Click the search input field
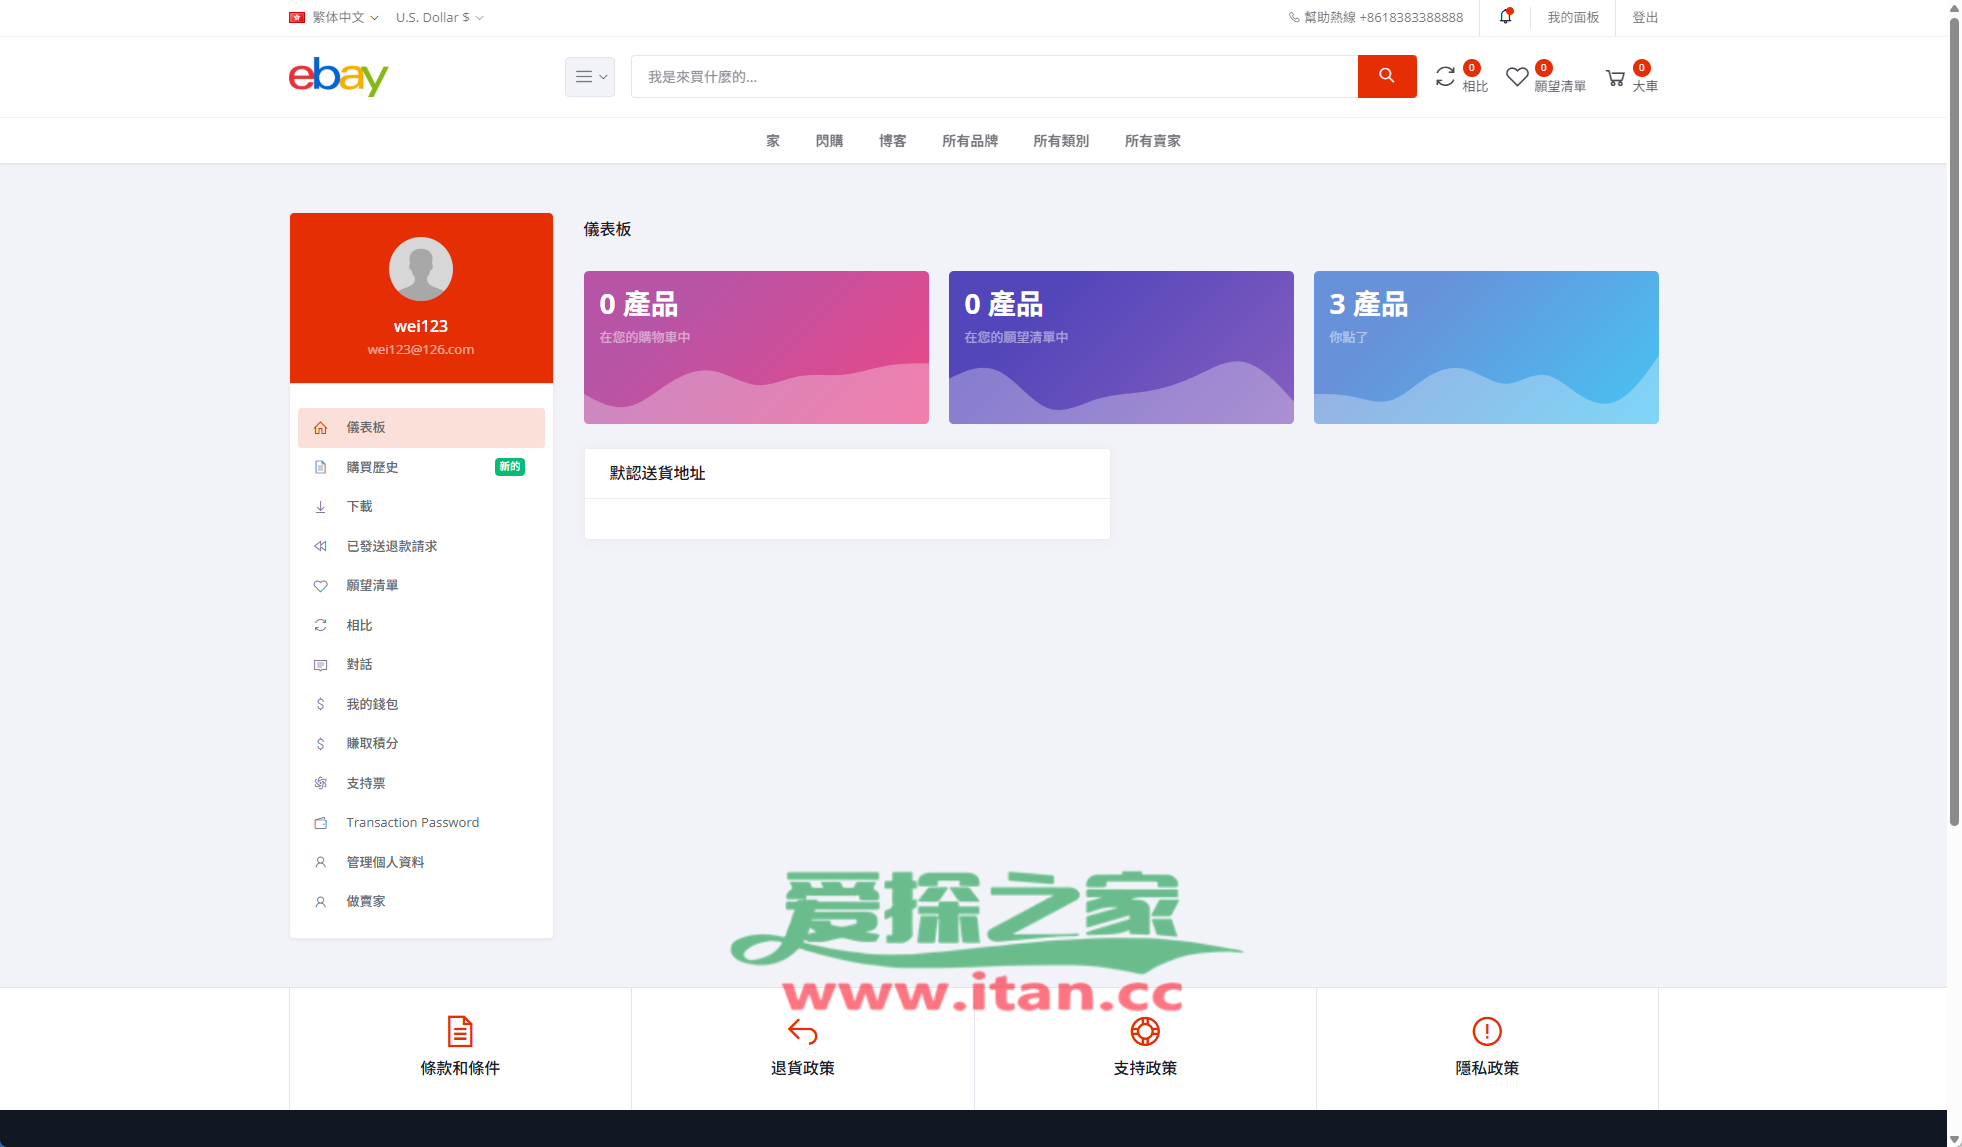The width and height of the screenshot is (1962, 1147). pos(994,76)
